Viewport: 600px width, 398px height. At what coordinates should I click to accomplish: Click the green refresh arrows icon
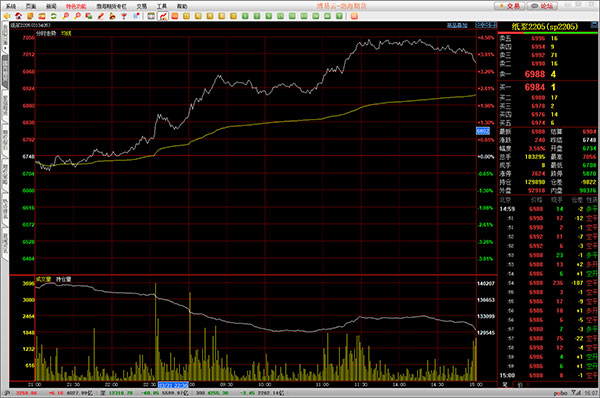point(54,16)
